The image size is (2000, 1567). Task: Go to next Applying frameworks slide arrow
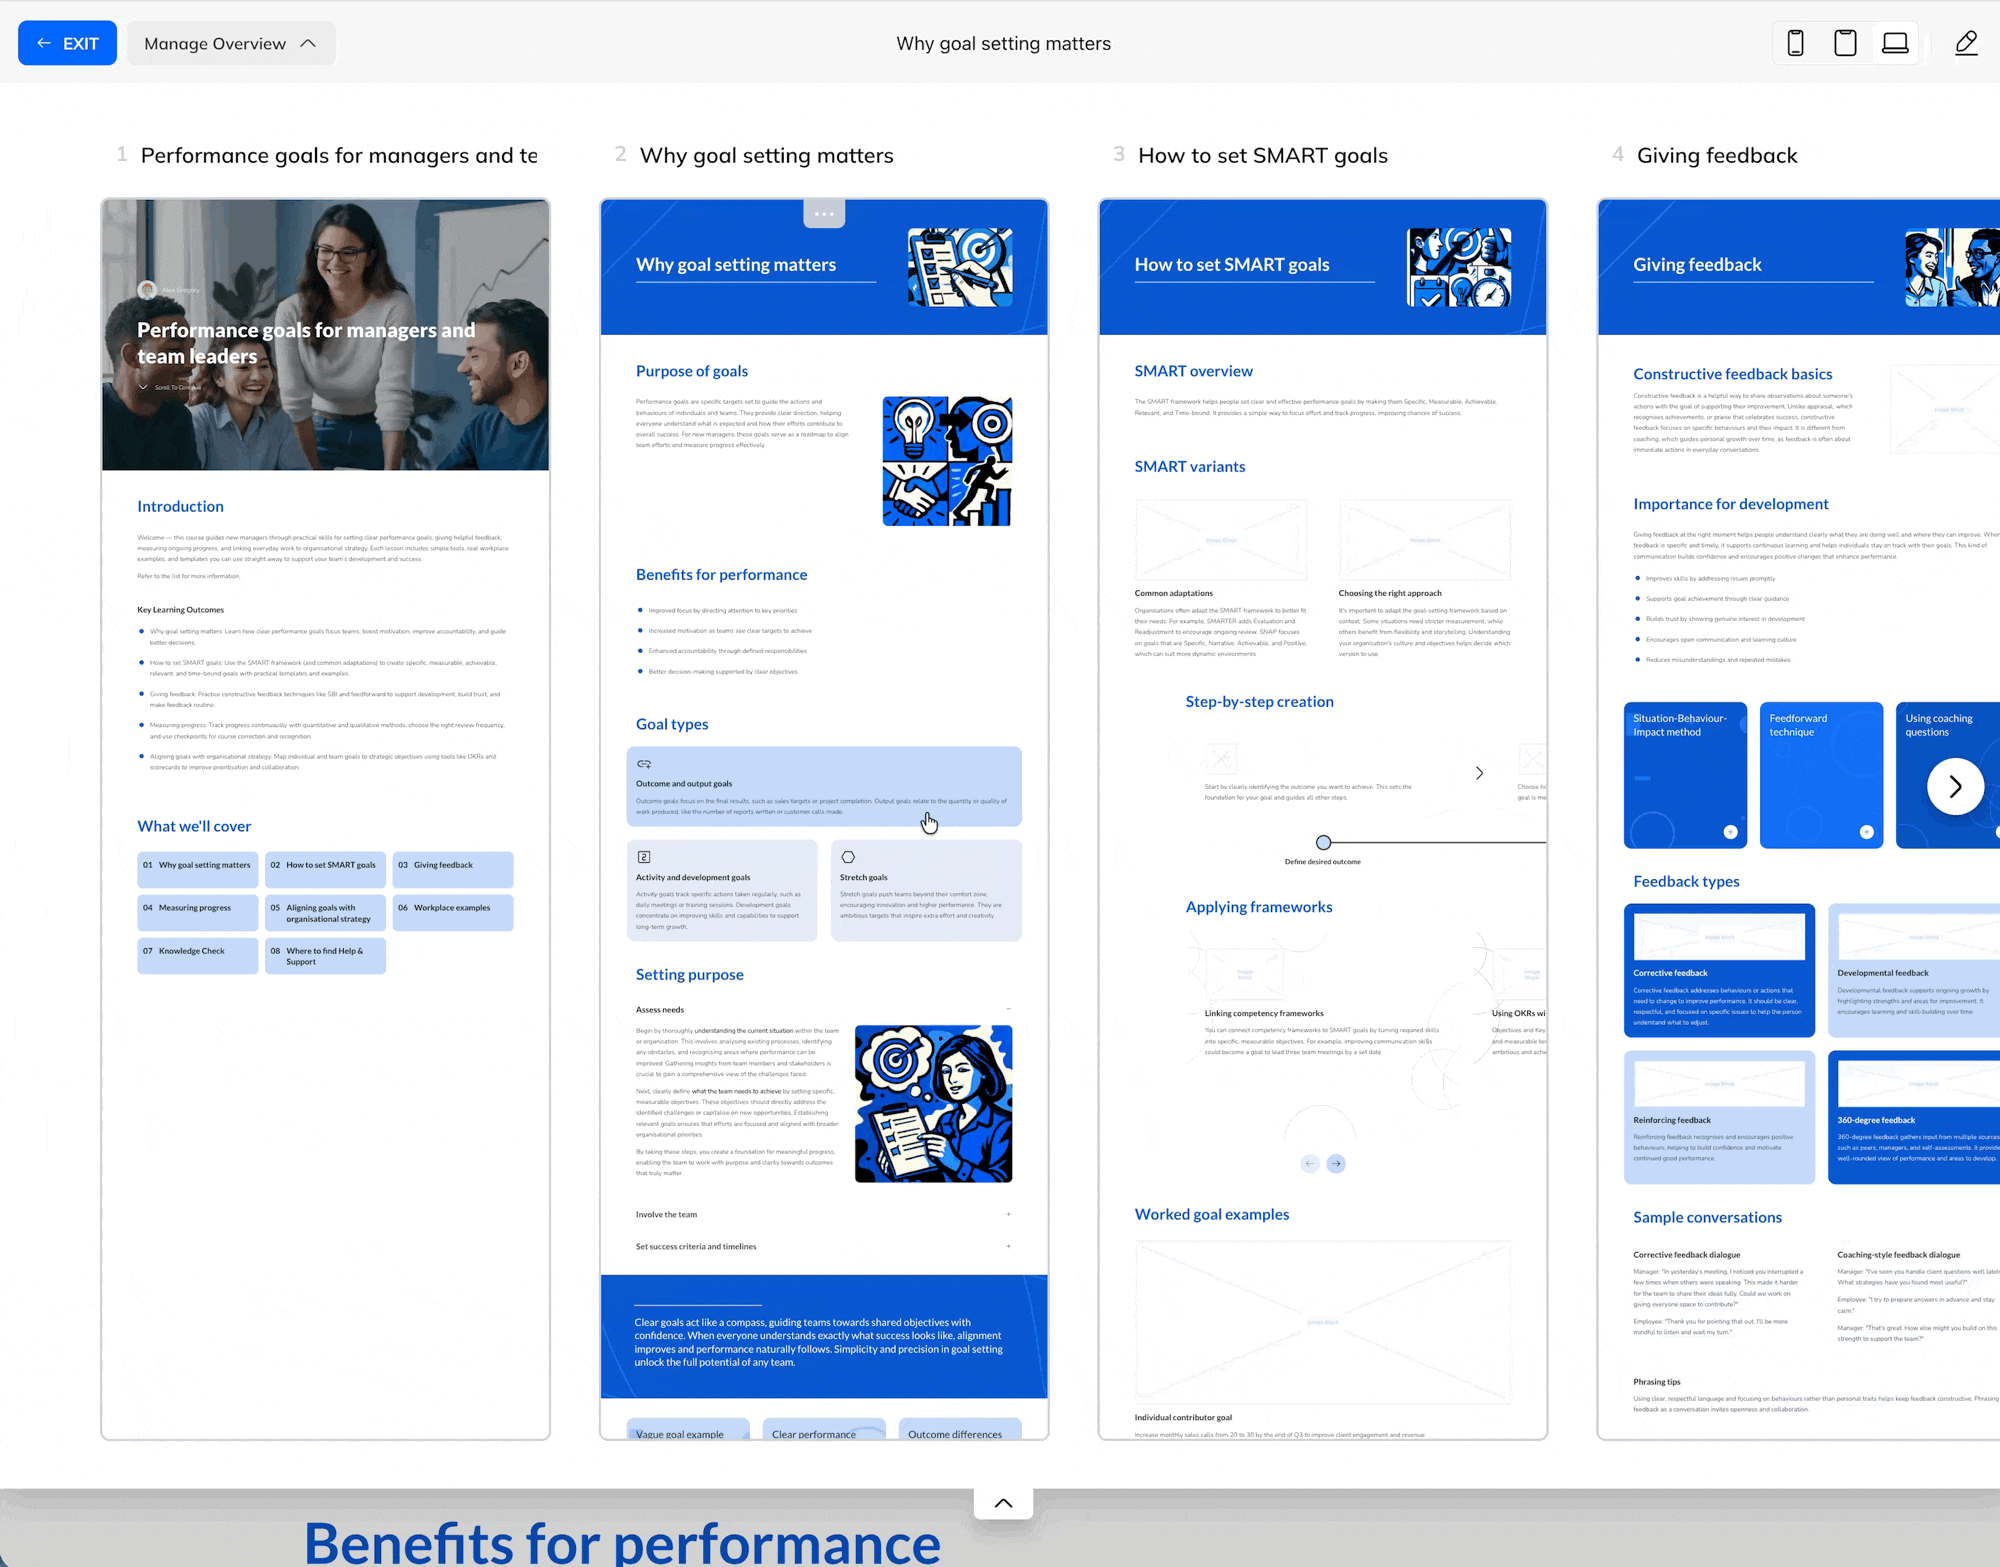coord(1336,1163)
